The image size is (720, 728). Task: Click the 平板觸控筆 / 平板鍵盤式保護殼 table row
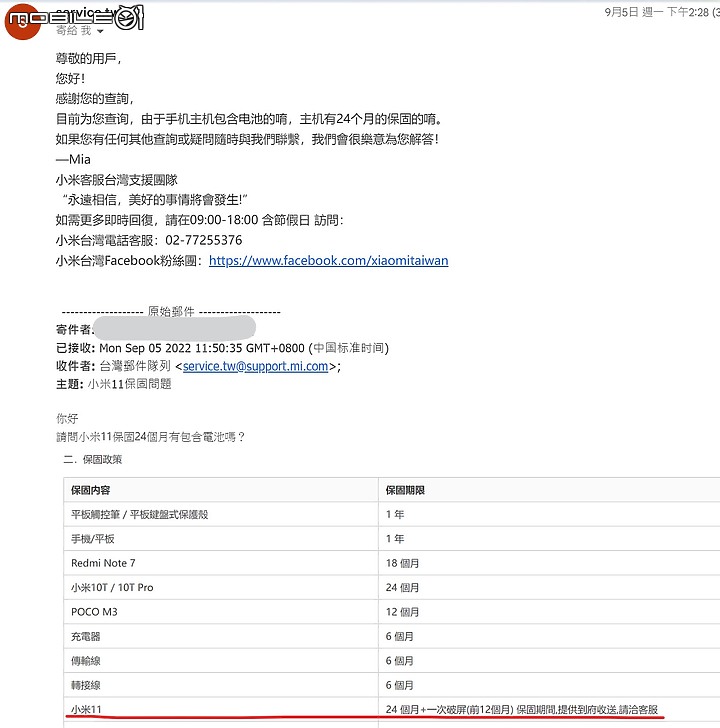click(x=392, y=514)
